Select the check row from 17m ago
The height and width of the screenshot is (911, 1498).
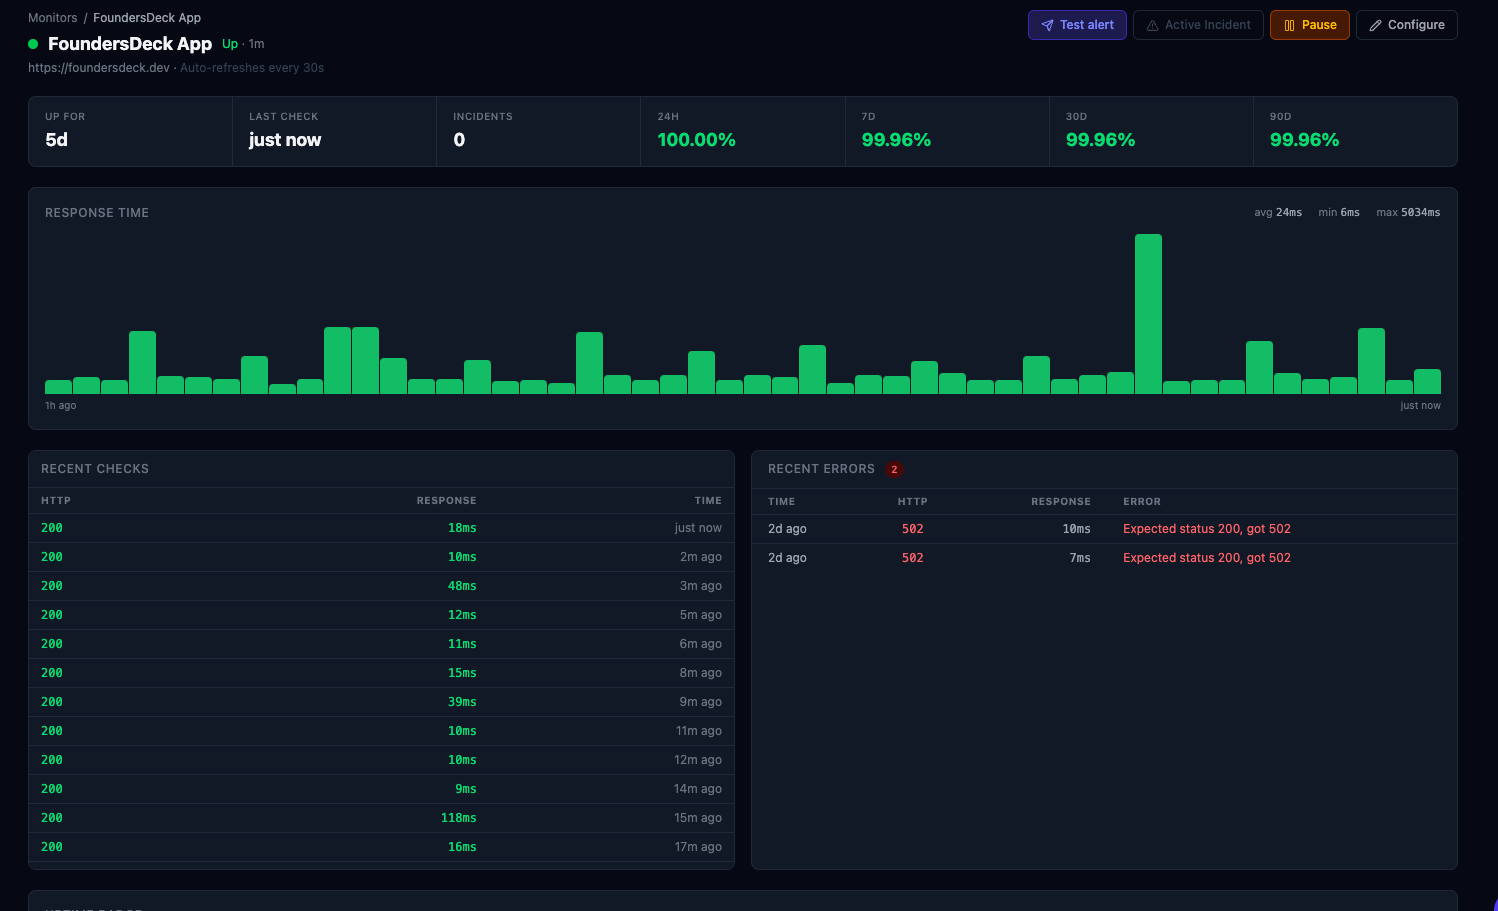tap(381, 847)
